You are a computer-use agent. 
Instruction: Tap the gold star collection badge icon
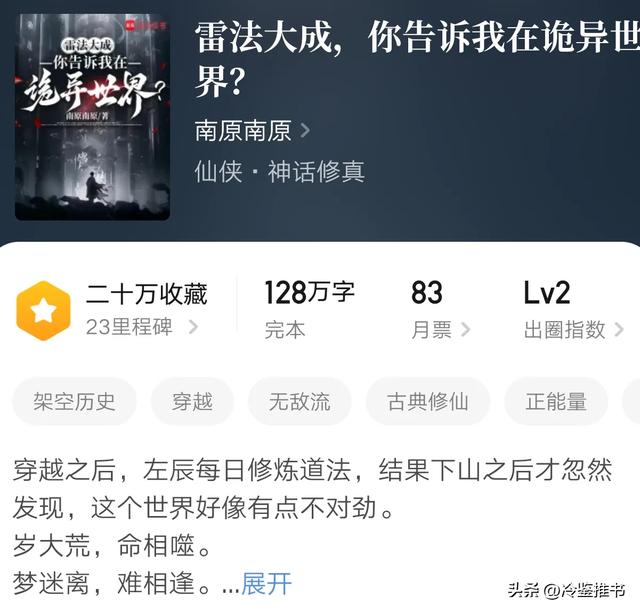43,311
